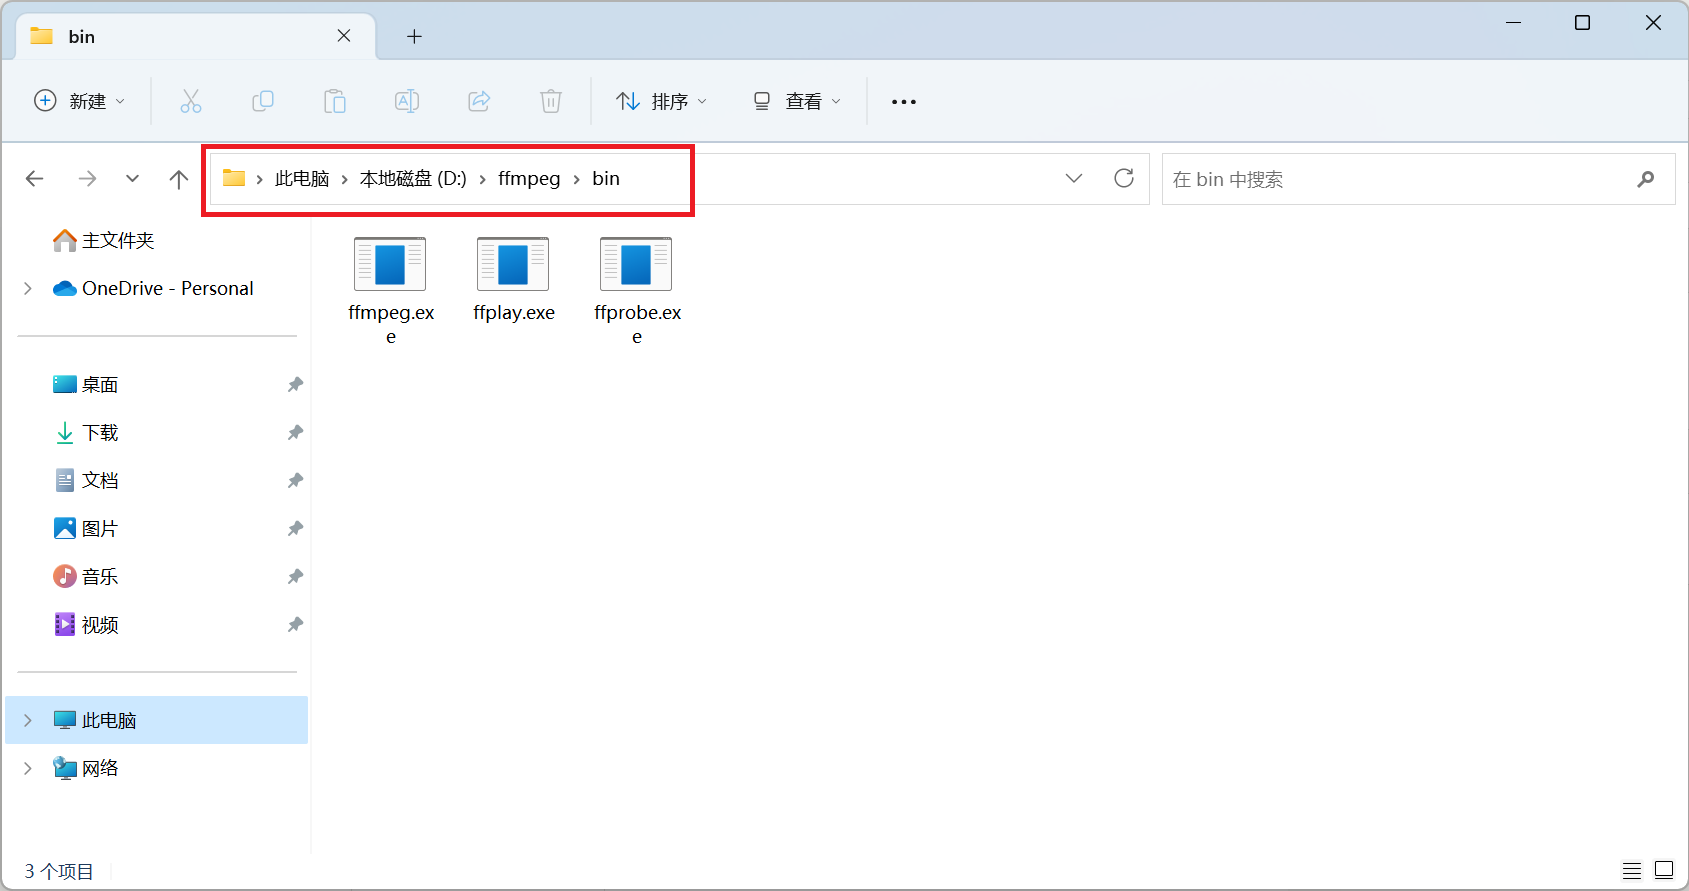
Task: Open 音乐 in quick access
Action: [x=86, y=576]
